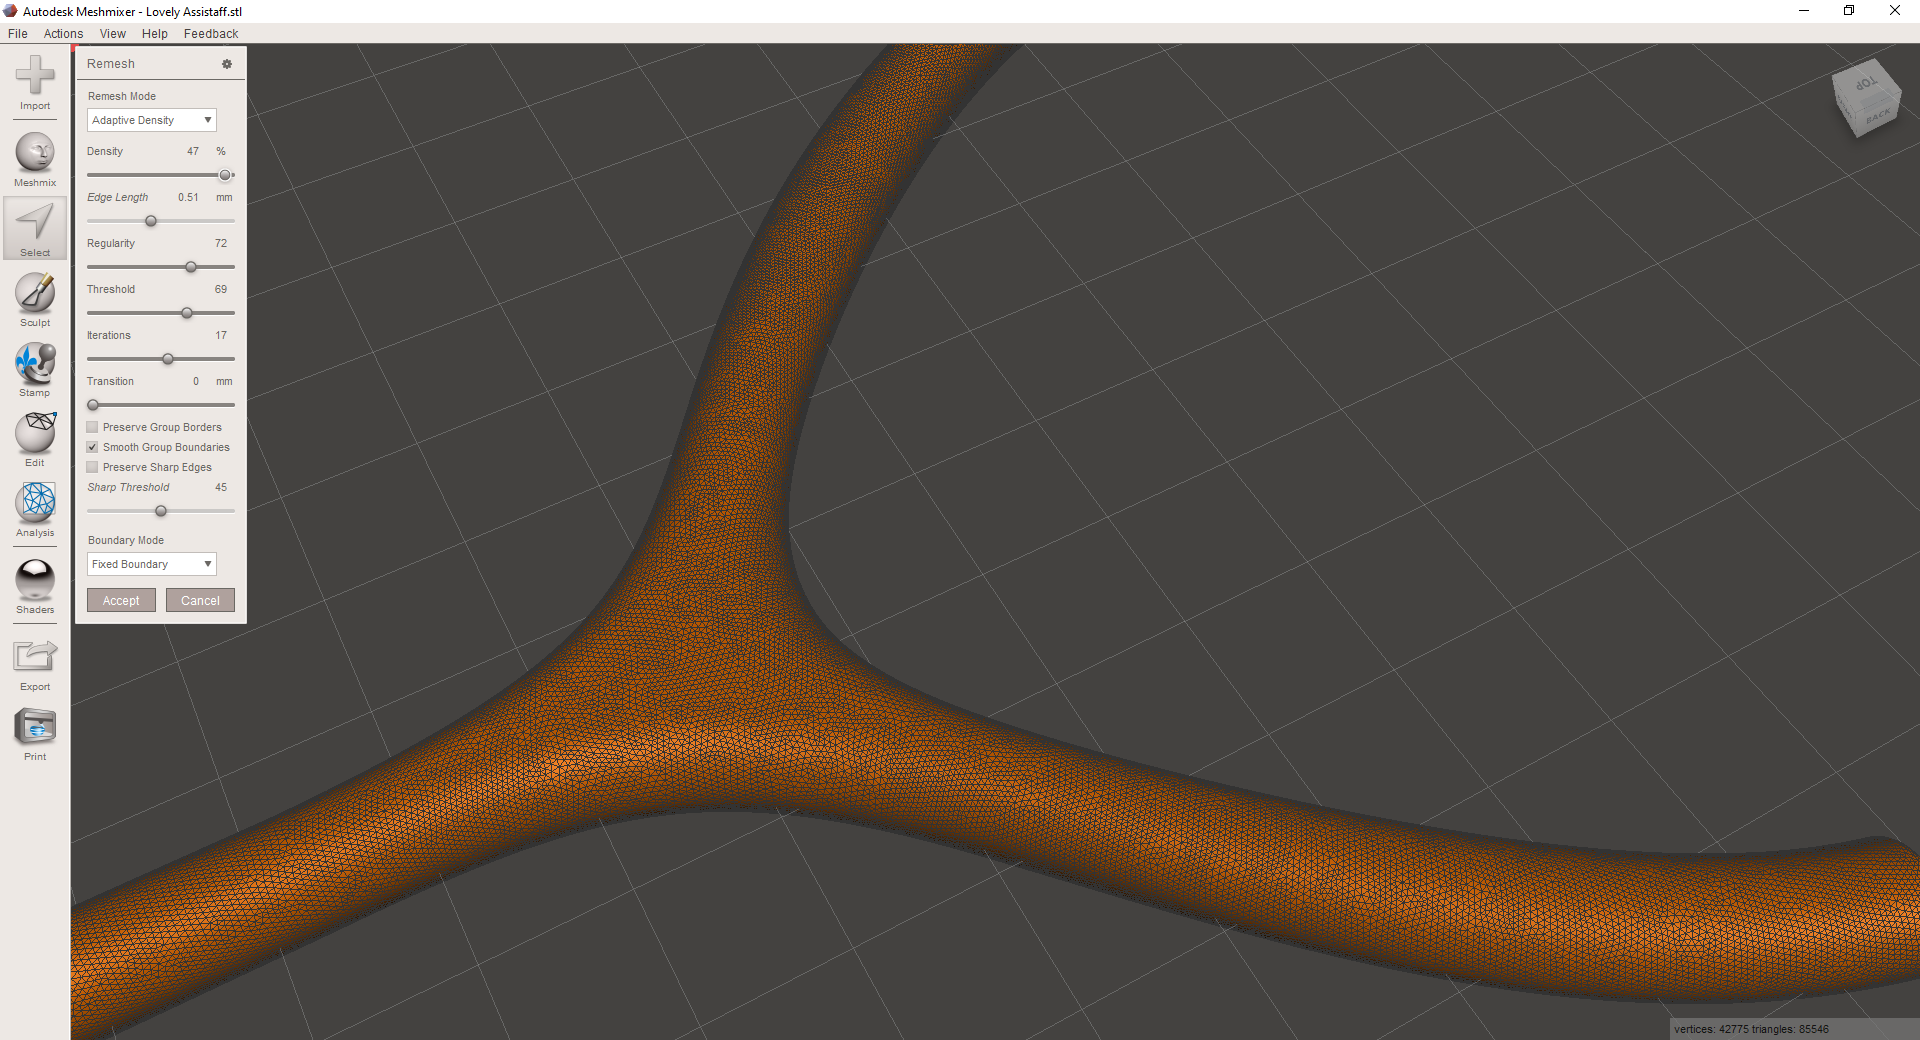Click the Remesh panel title
Screen dimensions: 1920x1040
pos(111,64)
